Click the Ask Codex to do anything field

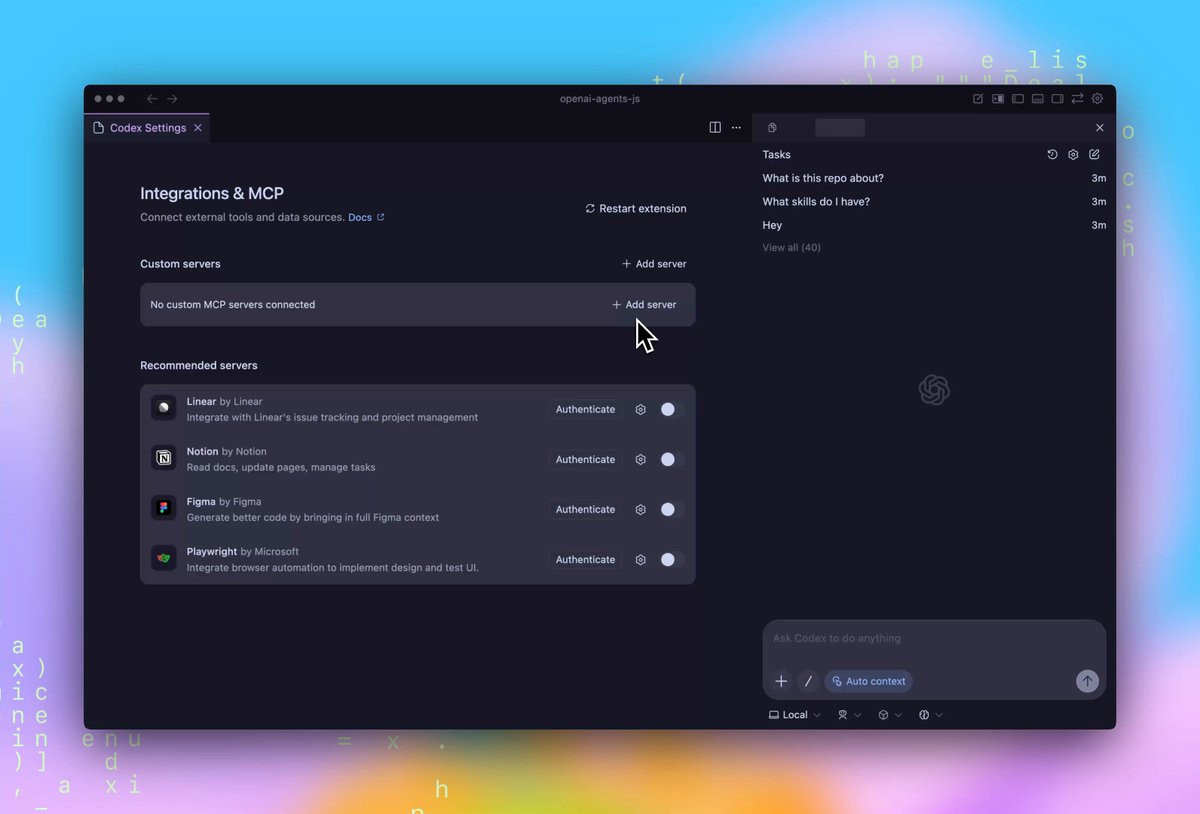pyautogui.click(x=934, y=639)
